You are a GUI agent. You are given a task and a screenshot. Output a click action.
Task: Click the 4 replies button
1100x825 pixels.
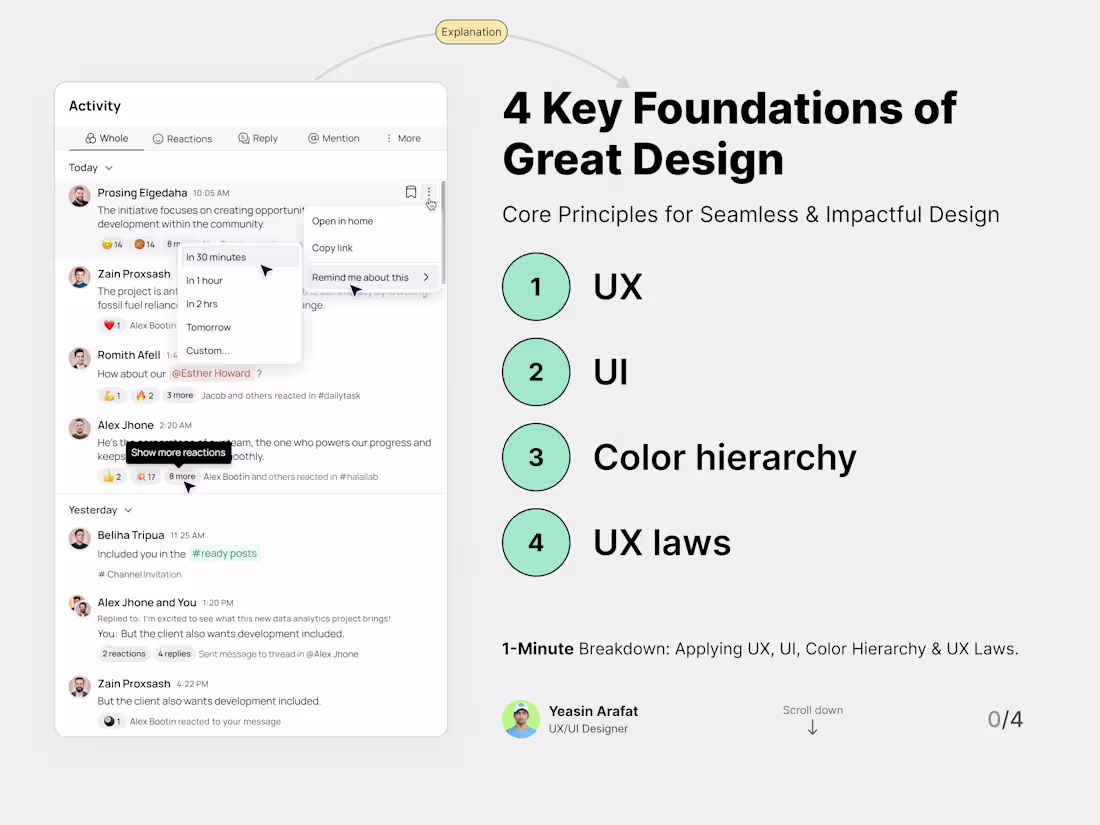[173, 653]
